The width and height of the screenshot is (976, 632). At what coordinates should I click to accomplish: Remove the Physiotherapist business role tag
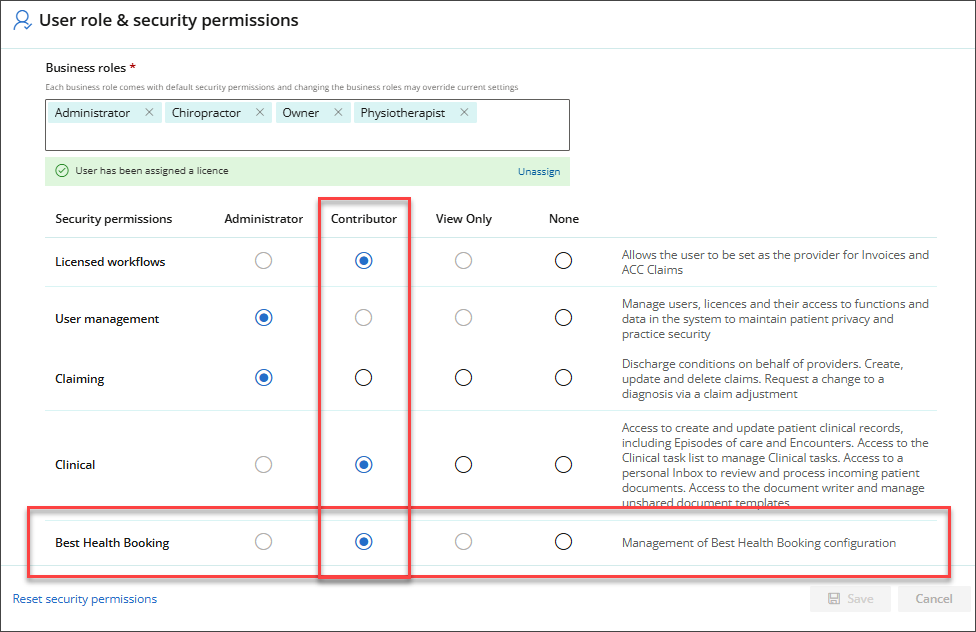click(x=464, y=112)
